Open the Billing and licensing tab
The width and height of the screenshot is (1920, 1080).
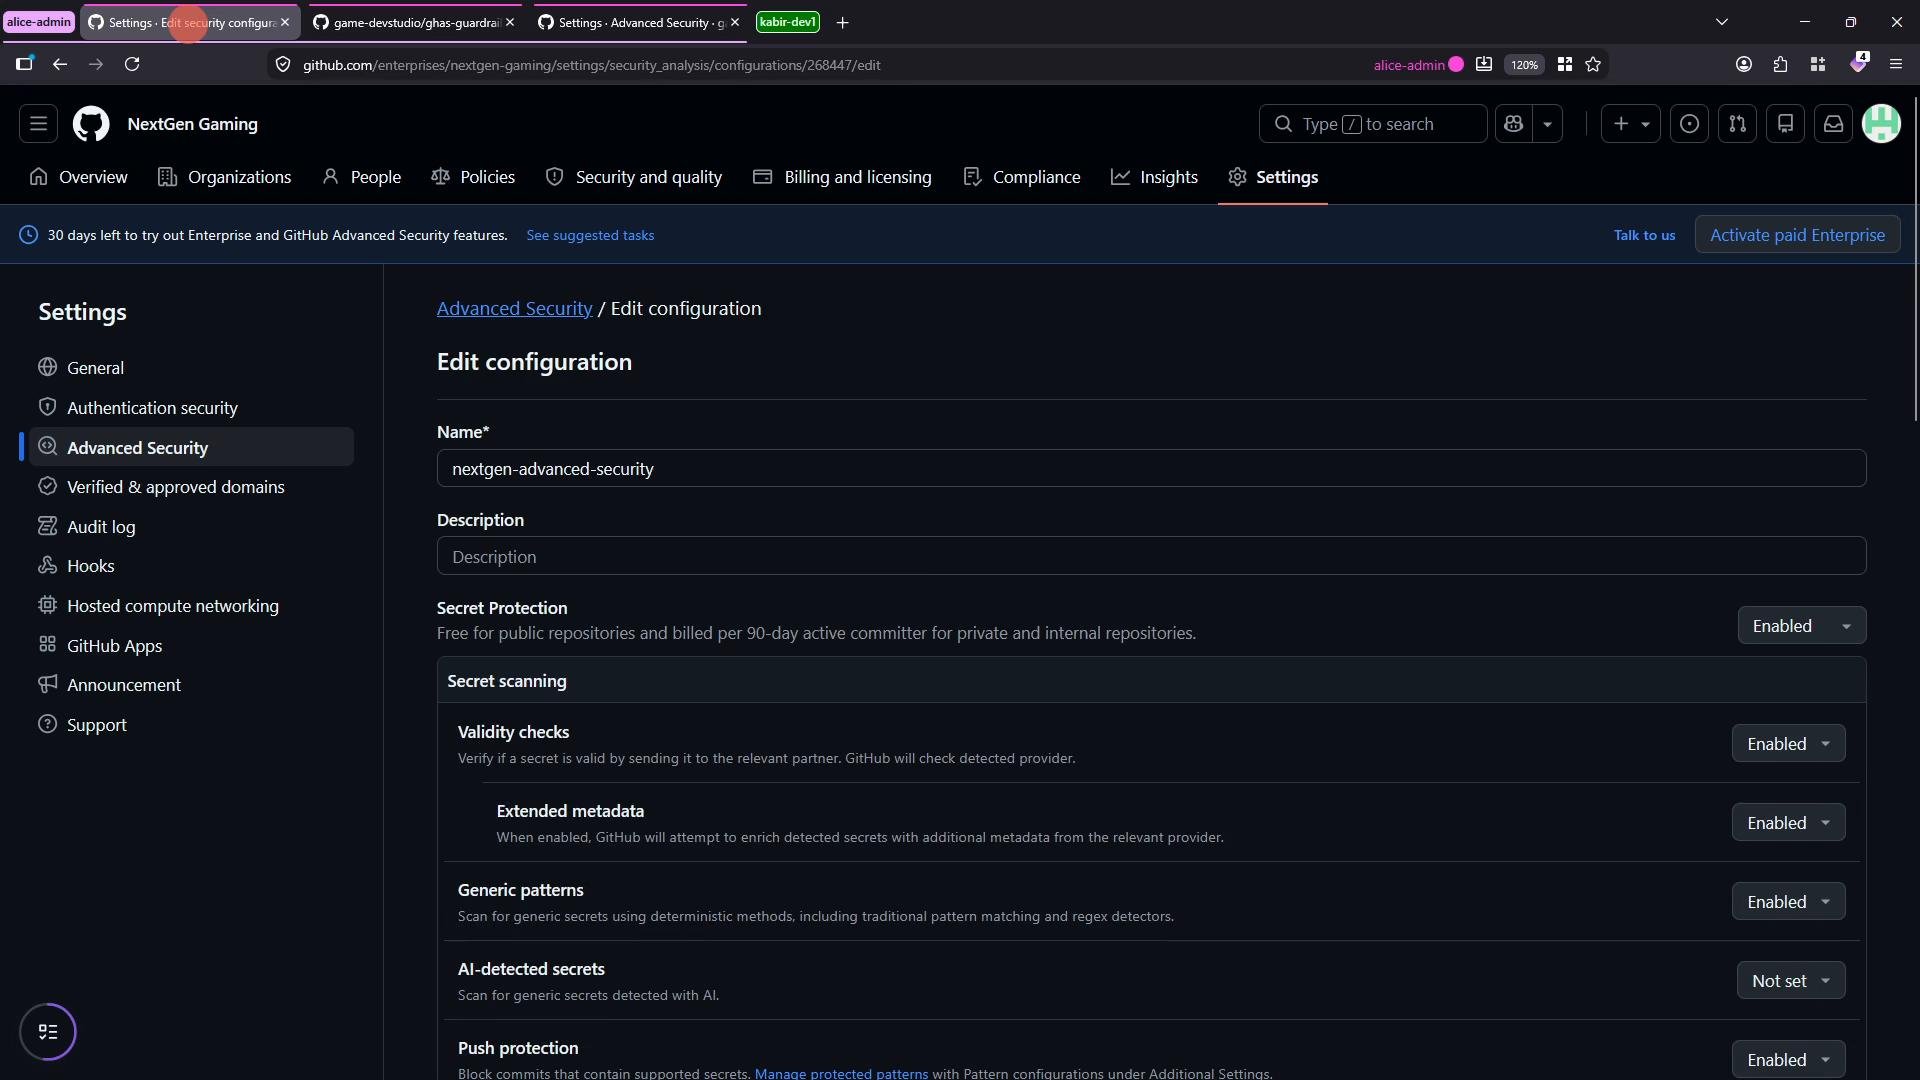(x=842, y=177)
